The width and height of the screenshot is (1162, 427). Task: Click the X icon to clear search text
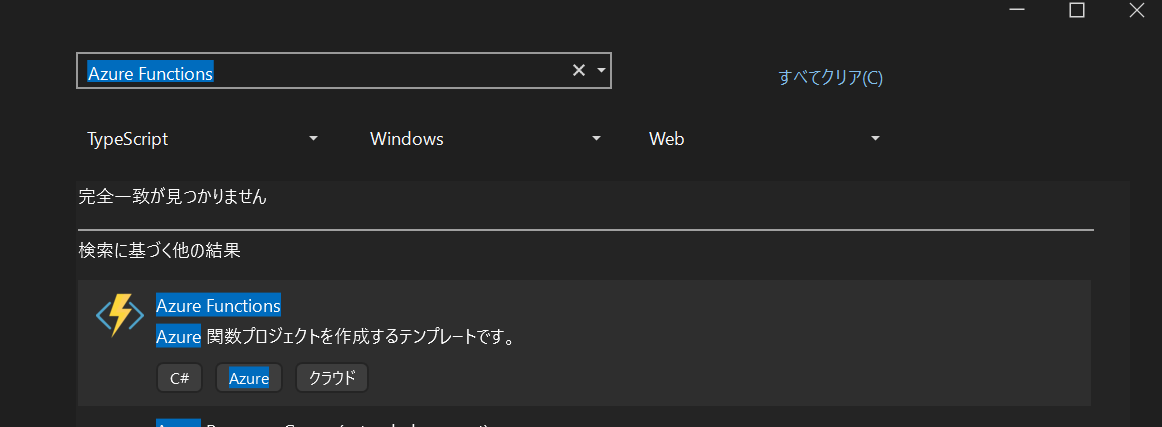coord(578,70)
